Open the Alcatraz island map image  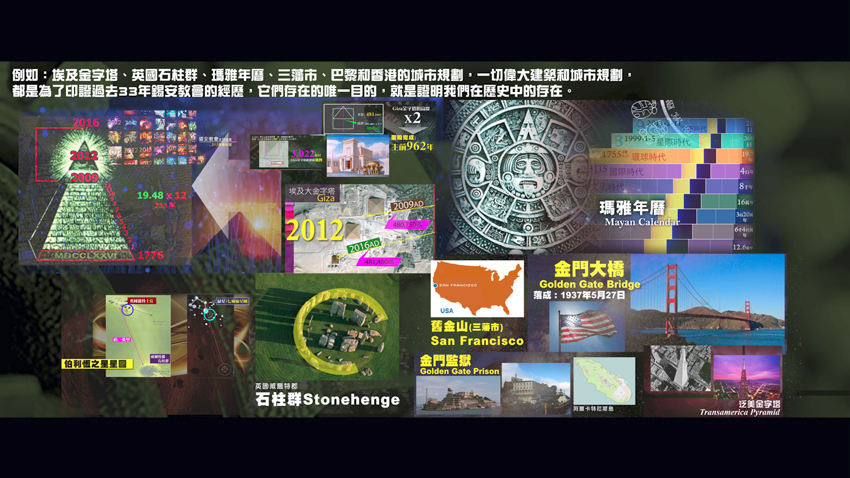point(604,380)
